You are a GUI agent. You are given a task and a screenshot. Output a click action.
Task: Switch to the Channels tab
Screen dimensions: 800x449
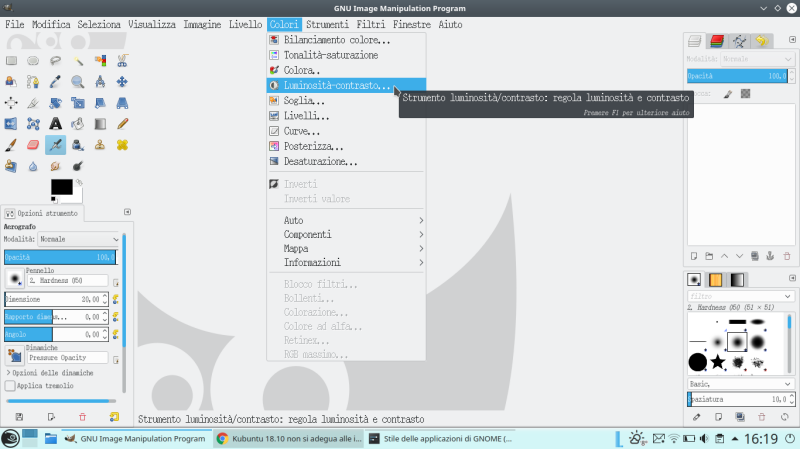717,41
